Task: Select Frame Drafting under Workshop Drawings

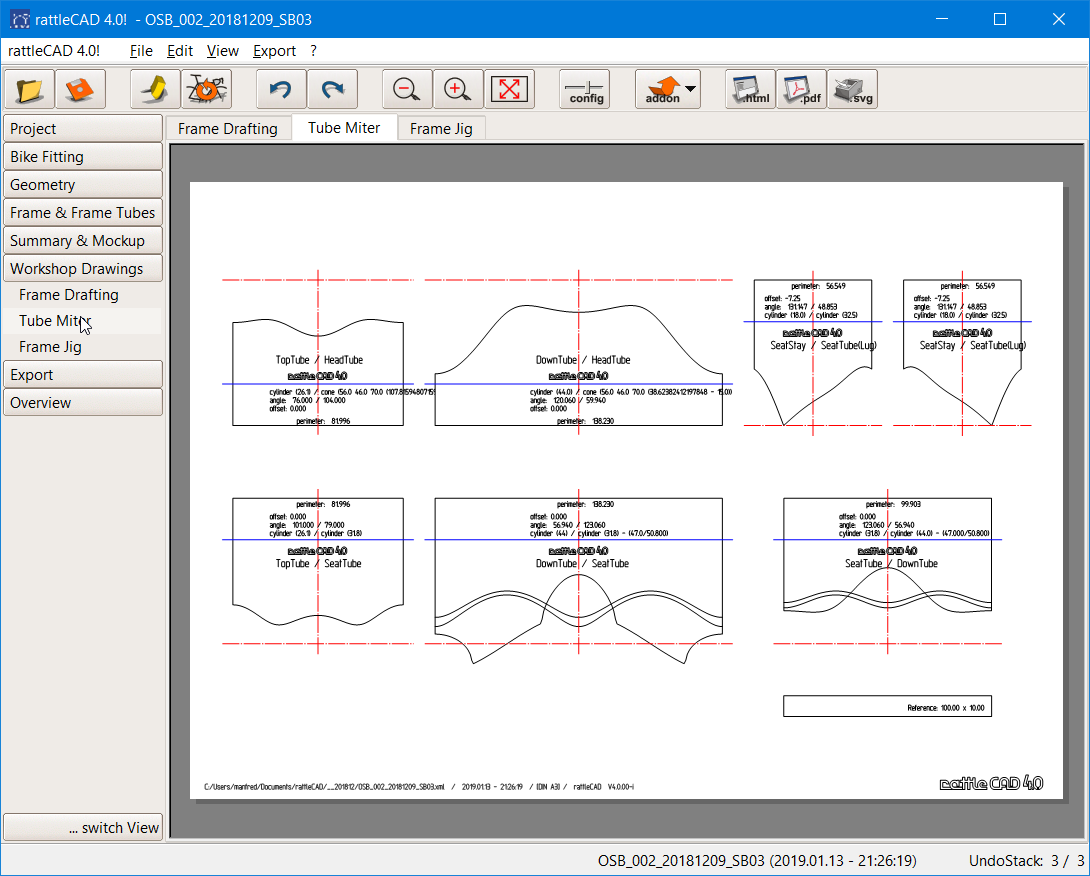Action: 69,295
